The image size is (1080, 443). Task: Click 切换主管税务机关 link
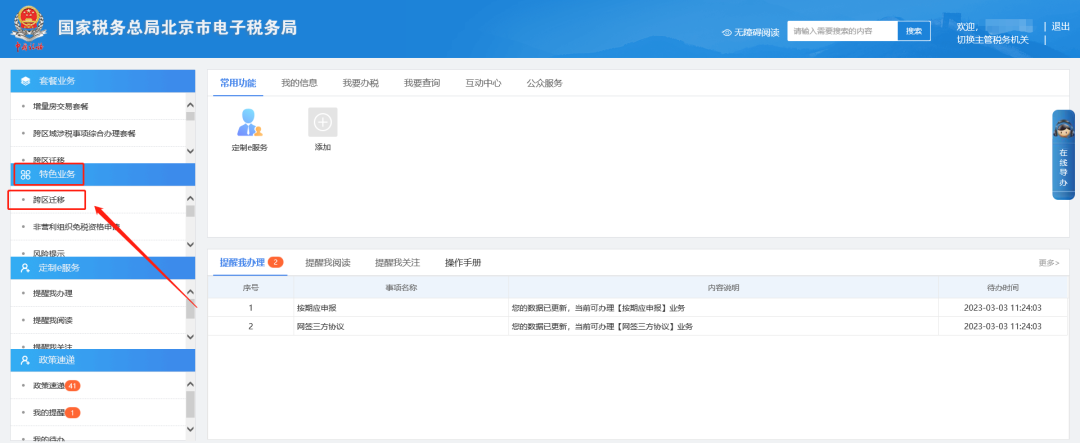point(993,39)
